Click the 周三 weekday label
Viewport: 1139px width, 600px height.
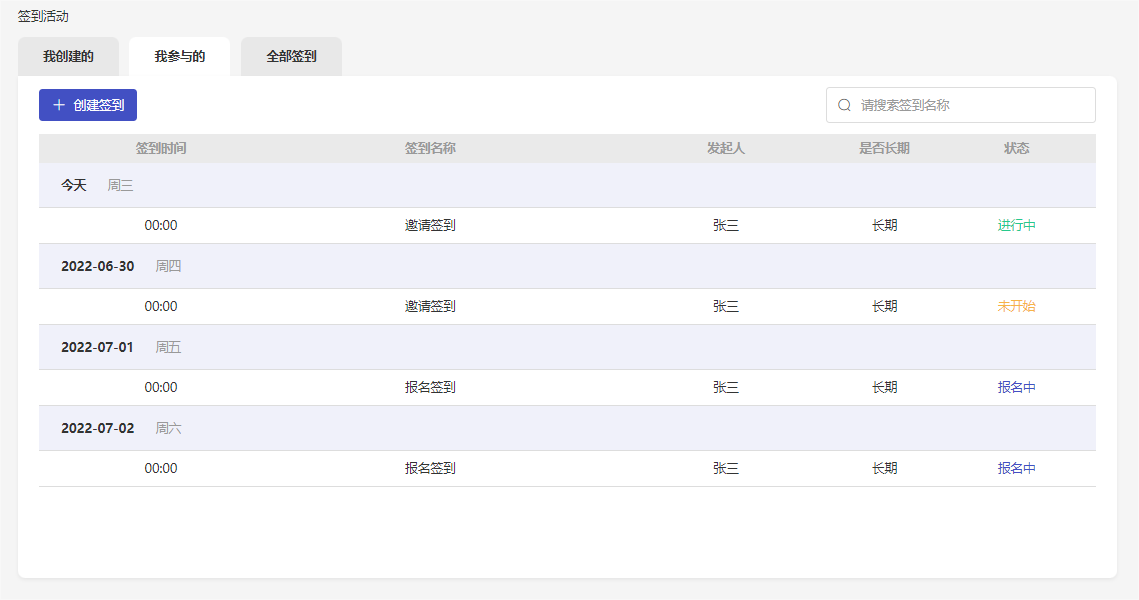tap(120, 185)
